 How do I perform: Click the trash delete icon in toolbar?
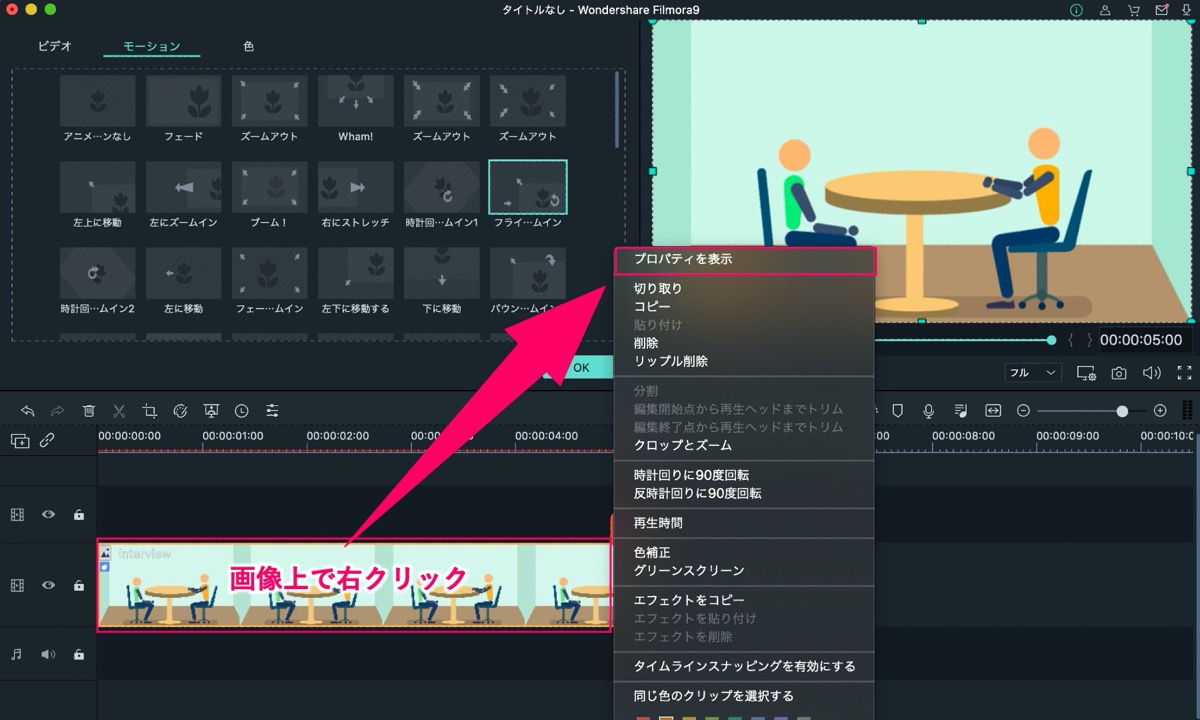pyautogui.click(x=89, y=410)
